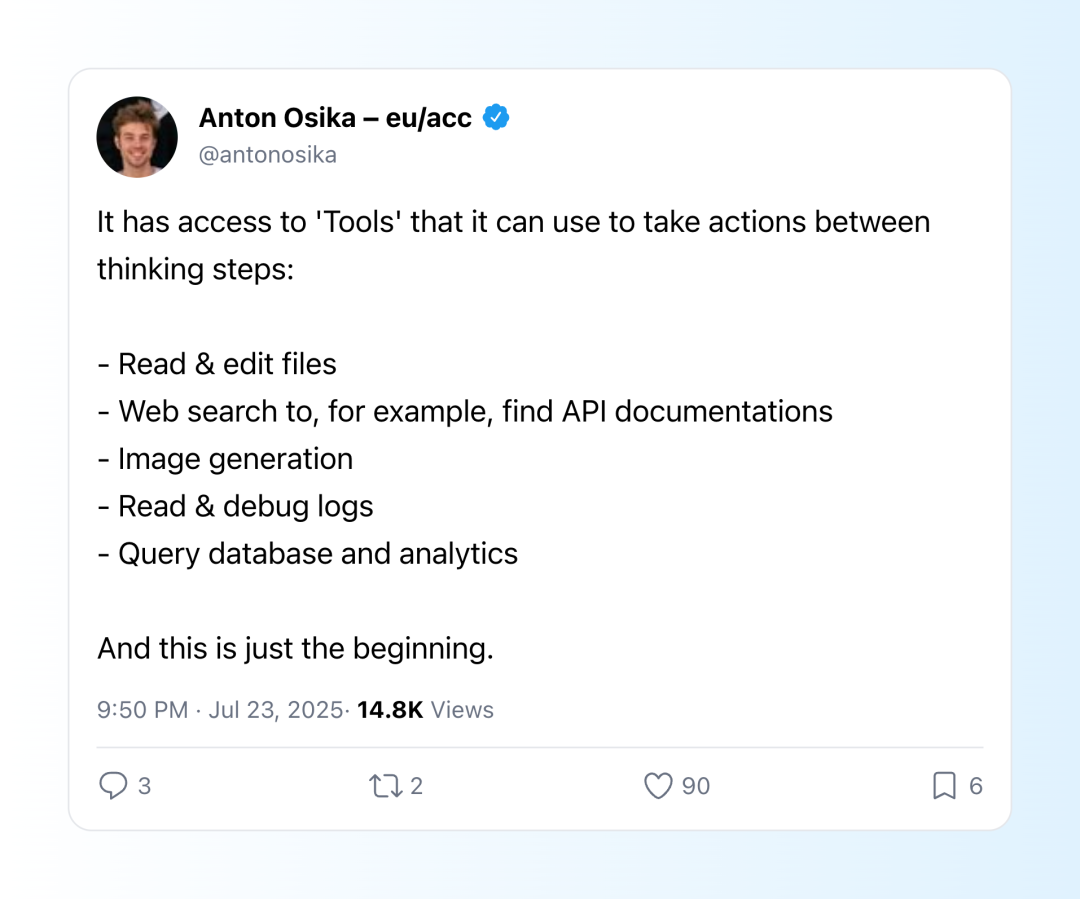Viewport: 1080px width, 899px height.
Task: Click the reply speech bubble icon
Action: pyautogui.click(x=113, y=786)
